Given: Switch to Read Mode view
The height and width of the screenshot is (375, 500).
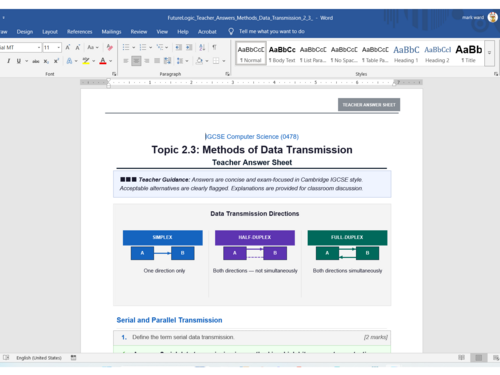Looking at the screenshot, I should tap(461, 358).
